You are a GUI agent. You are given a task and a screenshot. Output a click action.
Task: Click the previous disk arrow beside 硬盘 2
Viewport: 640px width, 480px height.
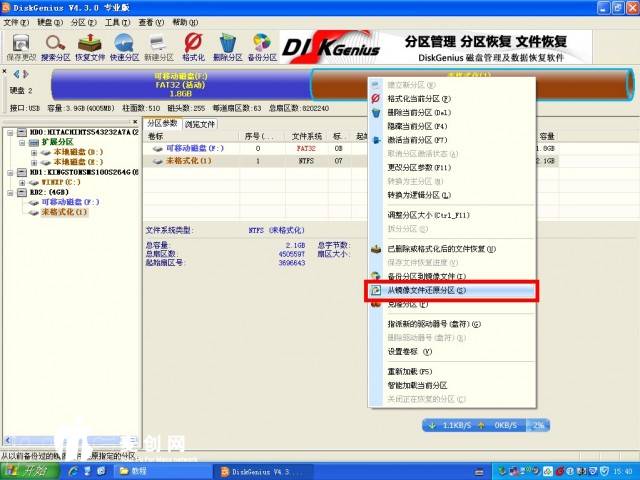pyautogui.click(x=14, y=74)
